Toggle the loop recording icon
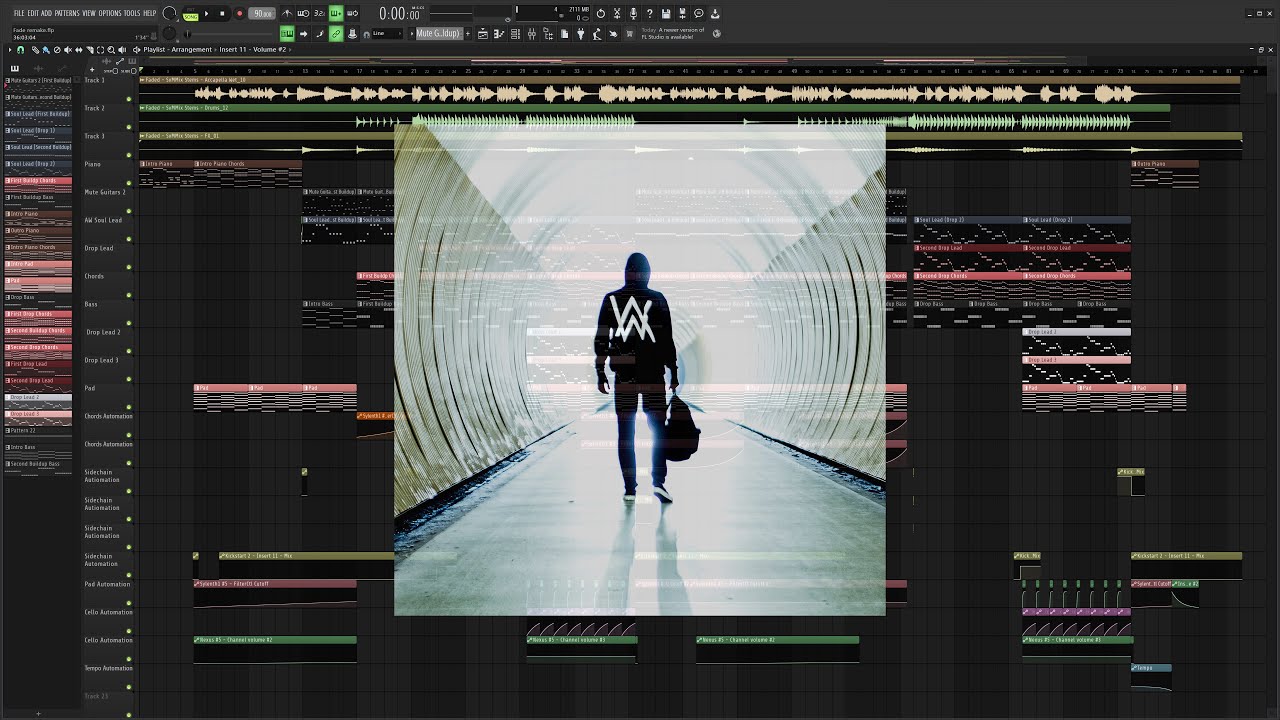 pos(352,14)
